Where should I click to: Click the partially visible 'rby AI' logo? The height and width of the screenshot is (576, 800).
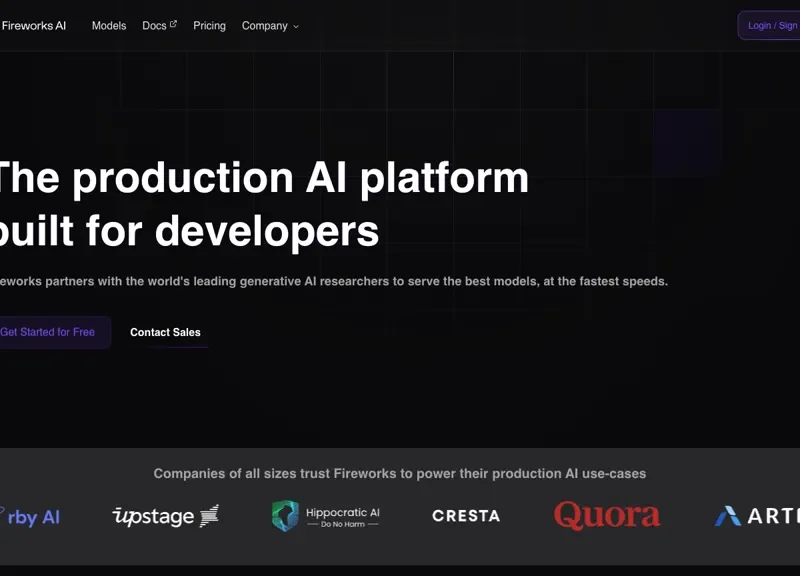coord(32,517)
